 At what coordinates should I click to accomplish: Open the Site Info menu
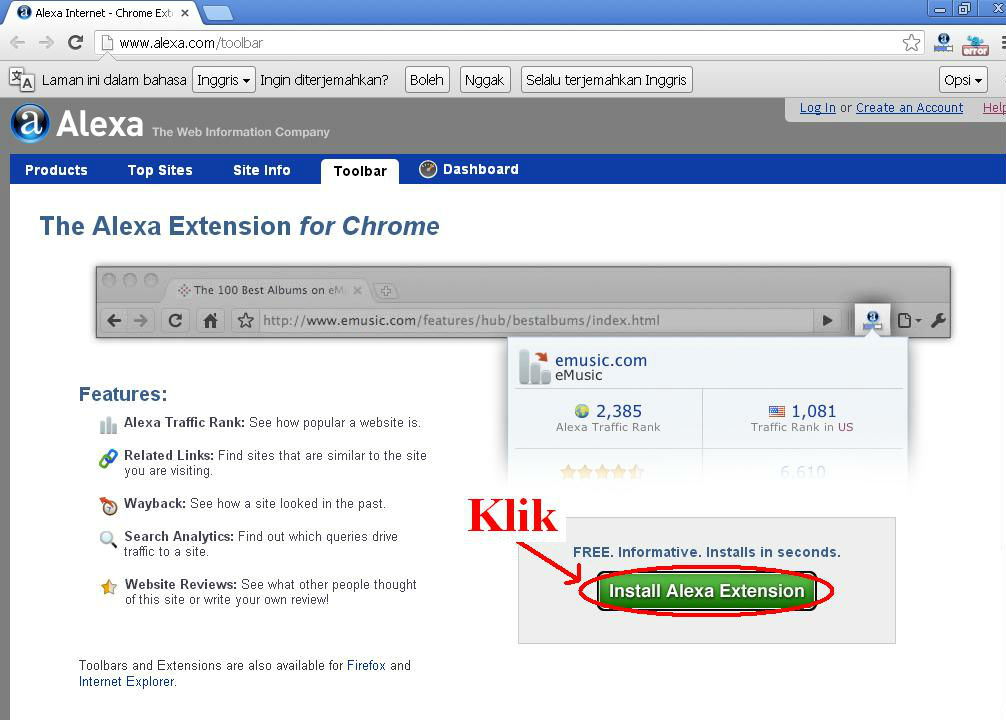click(262, 170)
